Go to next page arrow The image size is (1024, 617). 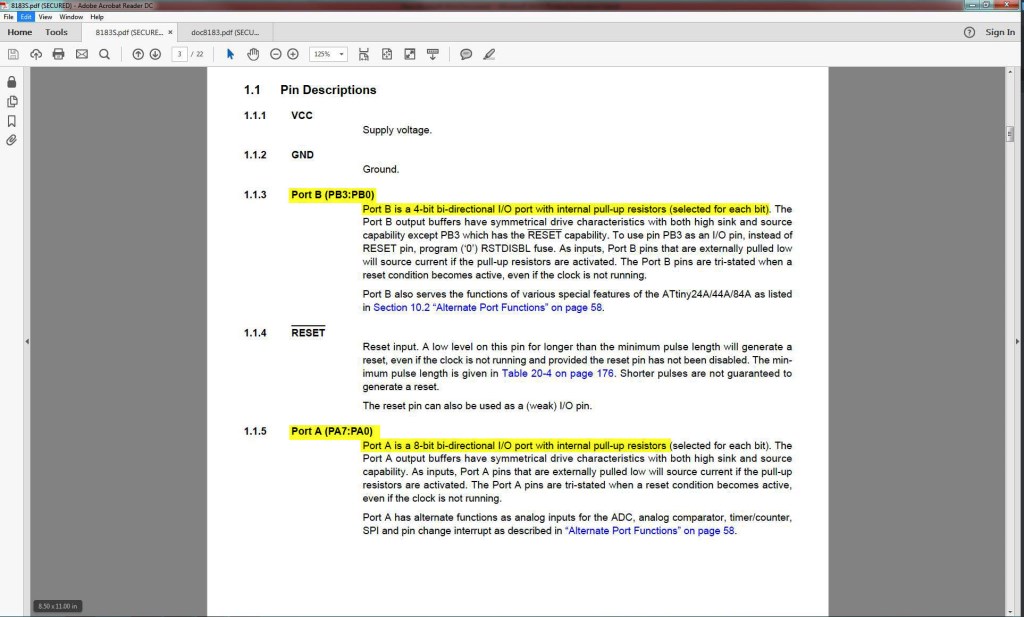[x=155, y=54]
